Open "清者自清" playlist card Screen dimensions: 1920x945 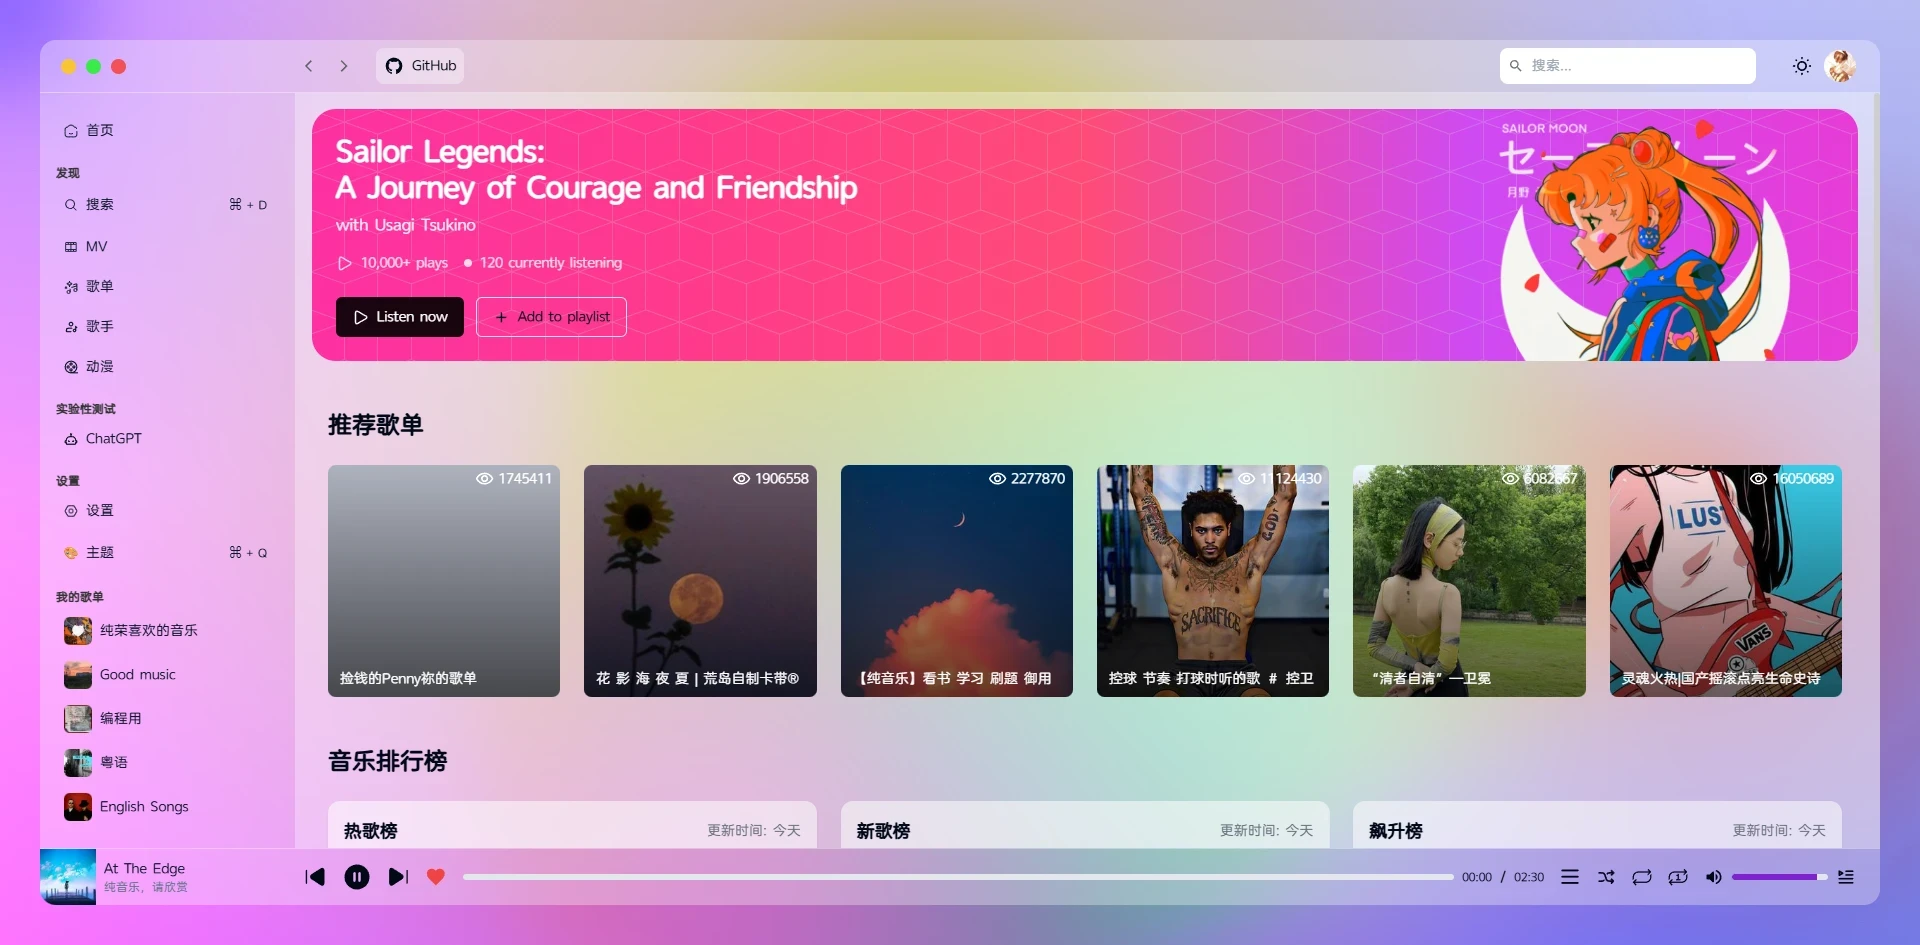[x=1469, y=581]
